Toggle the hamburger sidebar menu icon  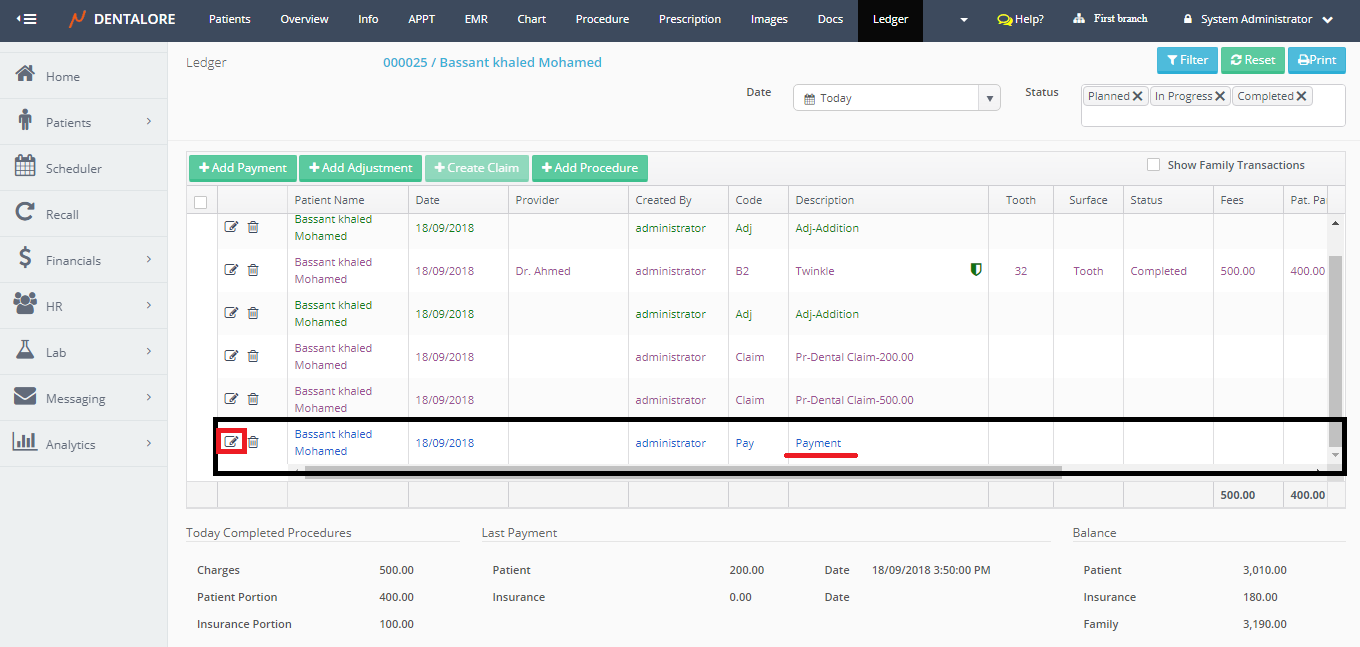tap(27, 19)
